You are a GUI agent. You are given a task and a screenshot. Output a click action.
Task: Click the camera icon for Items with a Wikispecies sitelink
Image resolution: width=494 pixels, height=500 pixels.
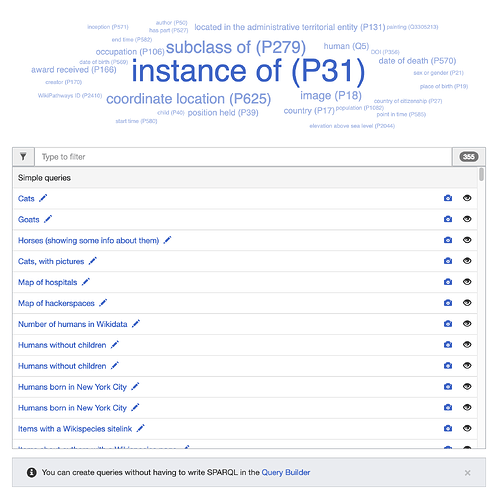click(x=448, y=428)
